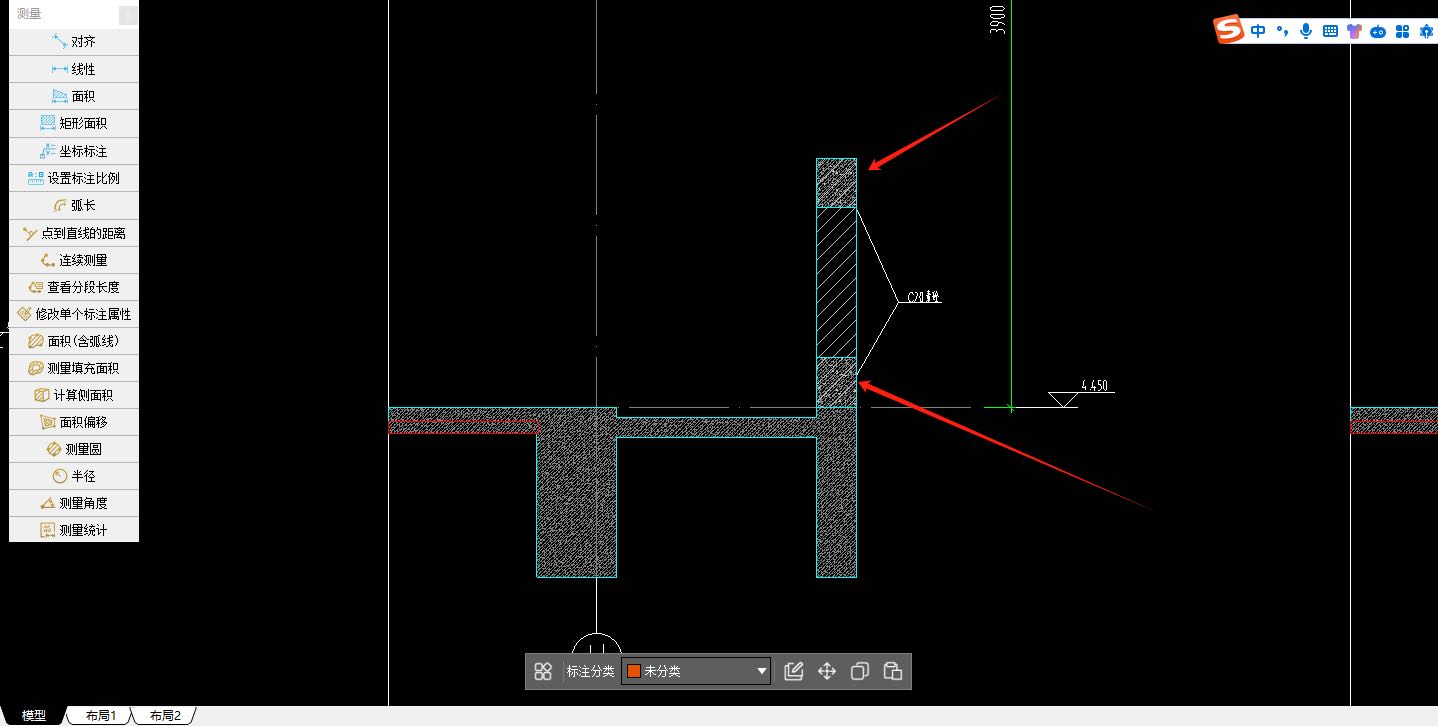Click the C20素砼 annotation text in drawing
Viewport: 1438px width, 726px height.
tap(923, 297)
